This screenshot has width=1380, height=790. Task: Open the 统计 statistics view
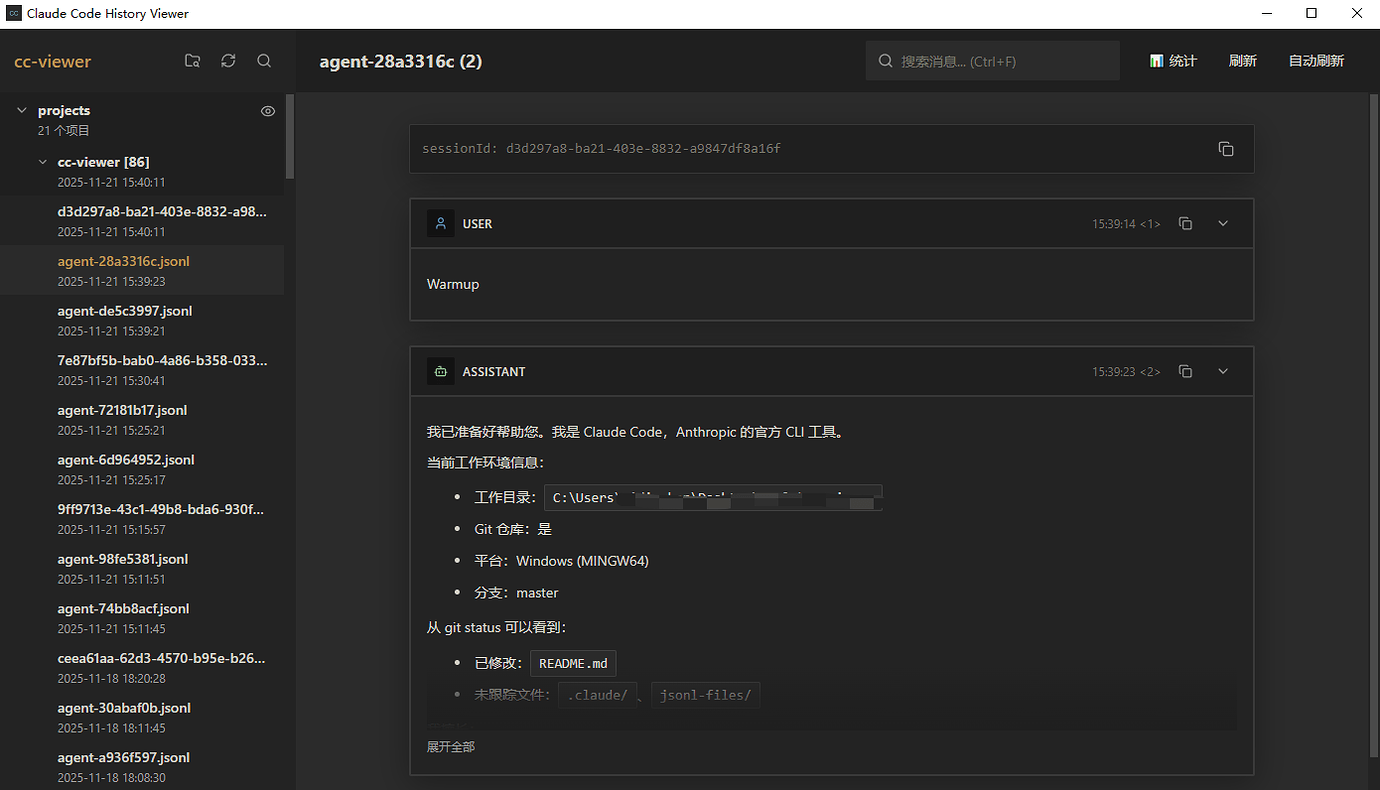click(x=1173, y=61)
